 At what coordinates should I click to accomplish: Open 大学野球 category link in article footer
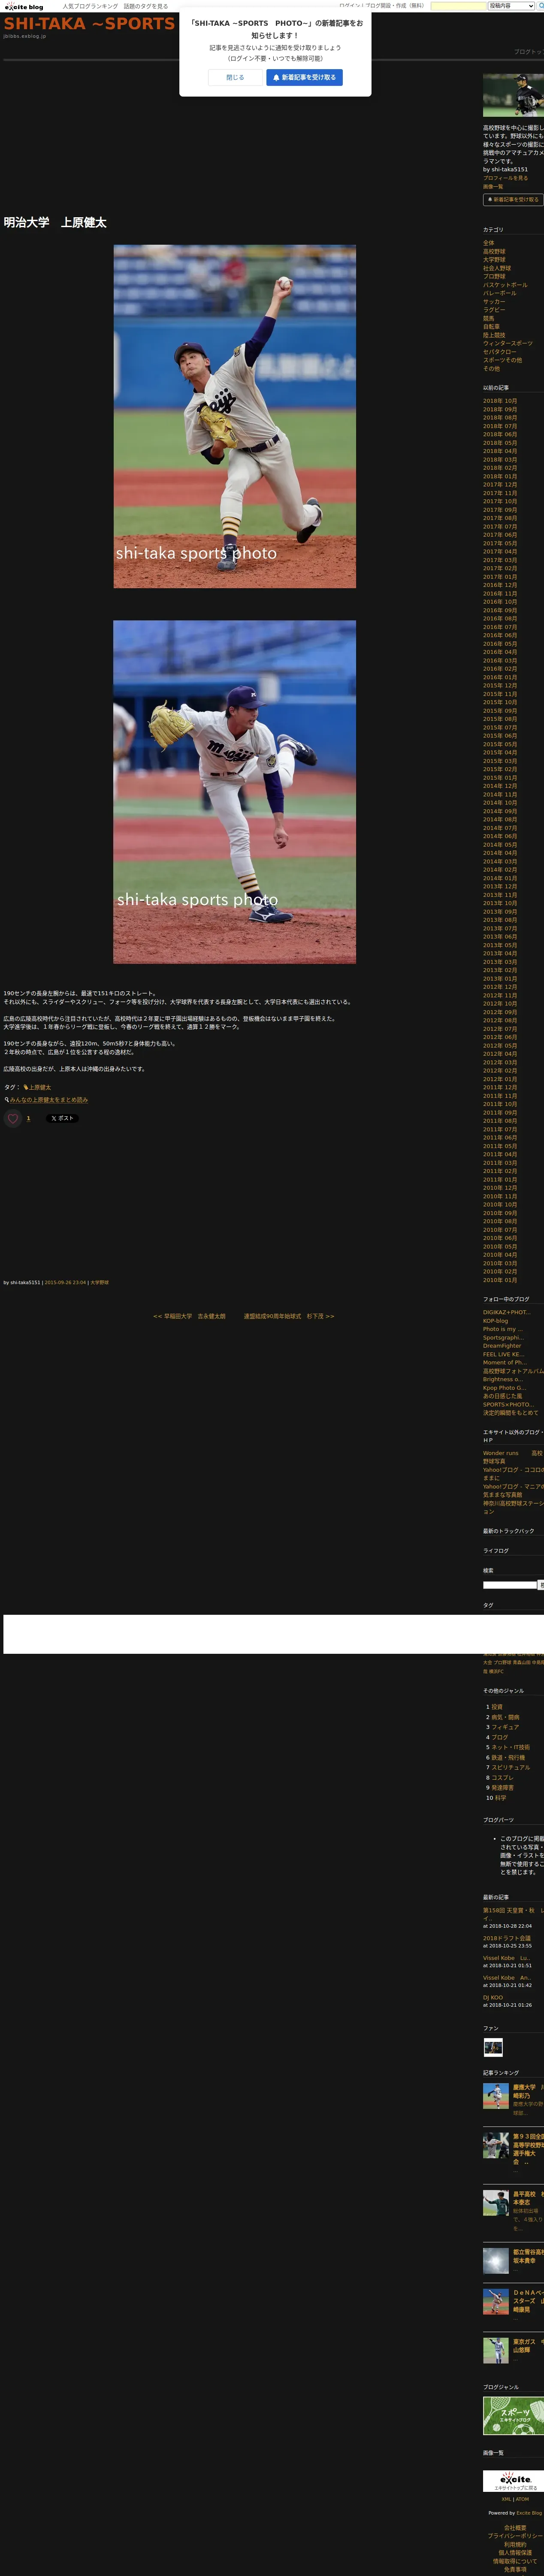99,1282
